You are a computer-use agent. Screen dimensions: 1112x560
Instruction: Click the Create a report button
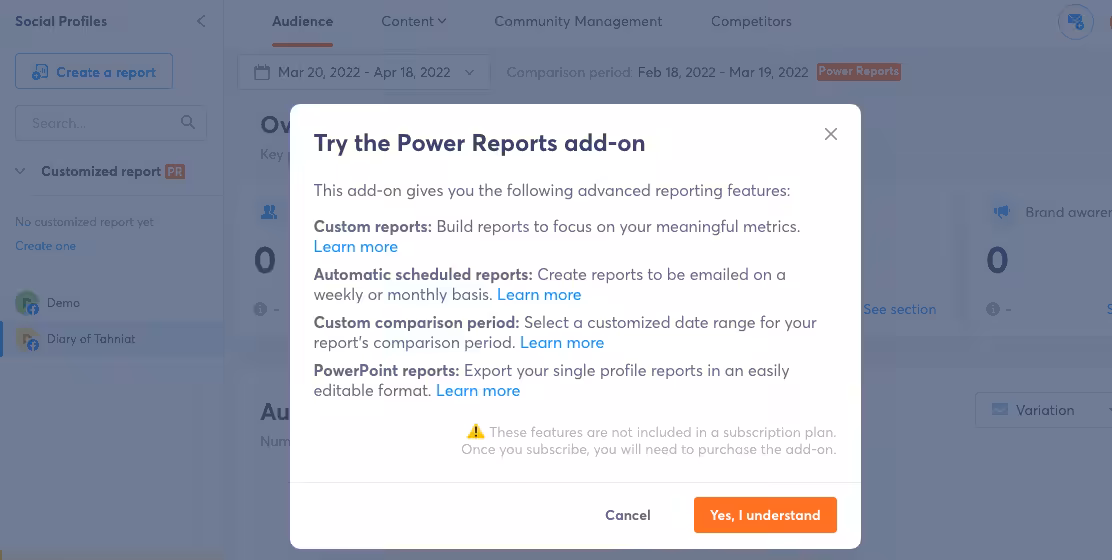94,72
